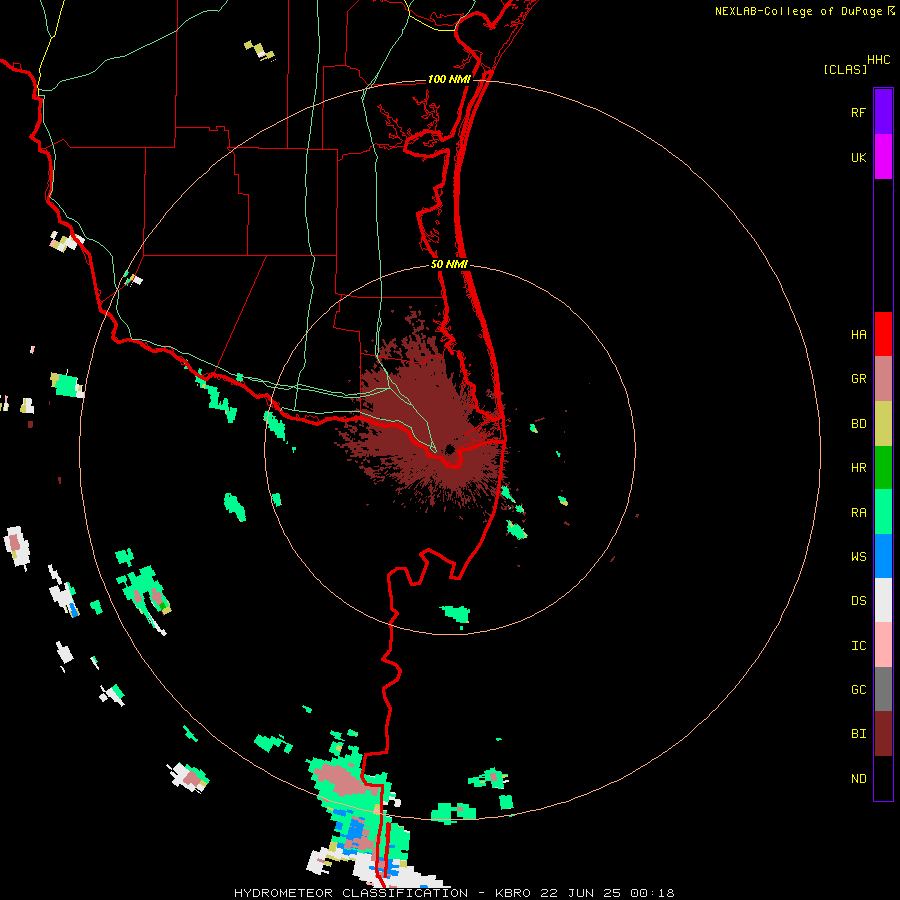Select the IC pink legend swatch
Image resolution: width=900 pixels, height=900 pixels.
(x=883, y=645)
